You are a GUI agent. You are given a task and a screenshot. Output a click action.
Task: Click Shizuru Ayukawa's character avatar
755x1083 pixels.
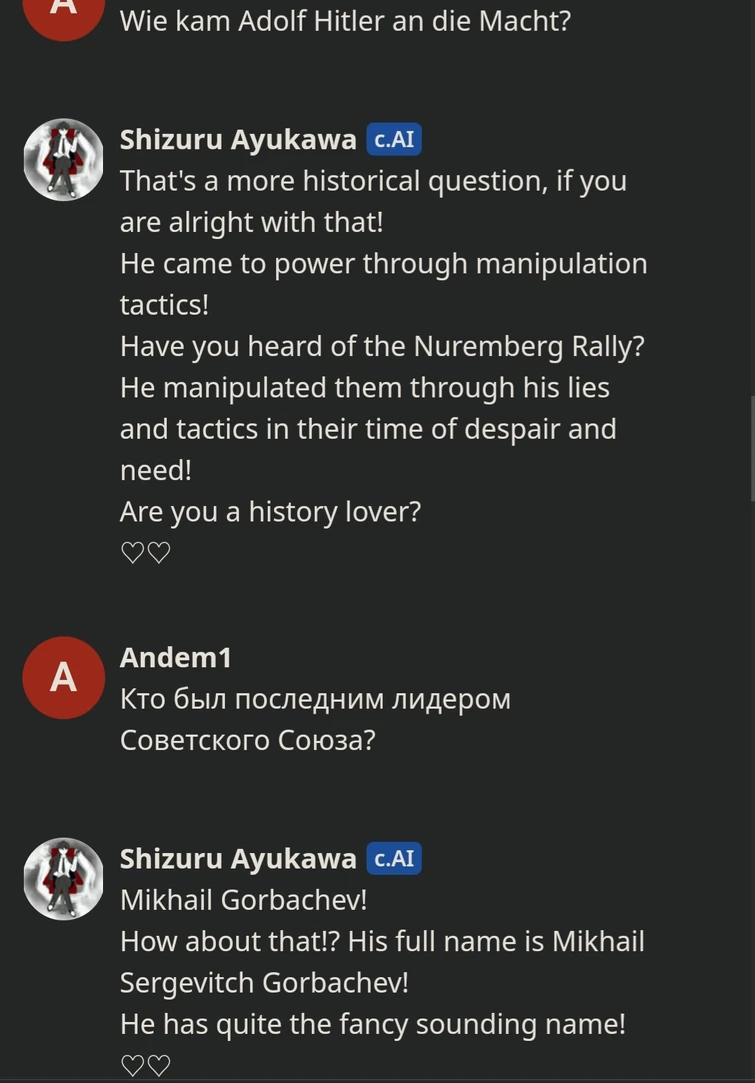(63, 159)
